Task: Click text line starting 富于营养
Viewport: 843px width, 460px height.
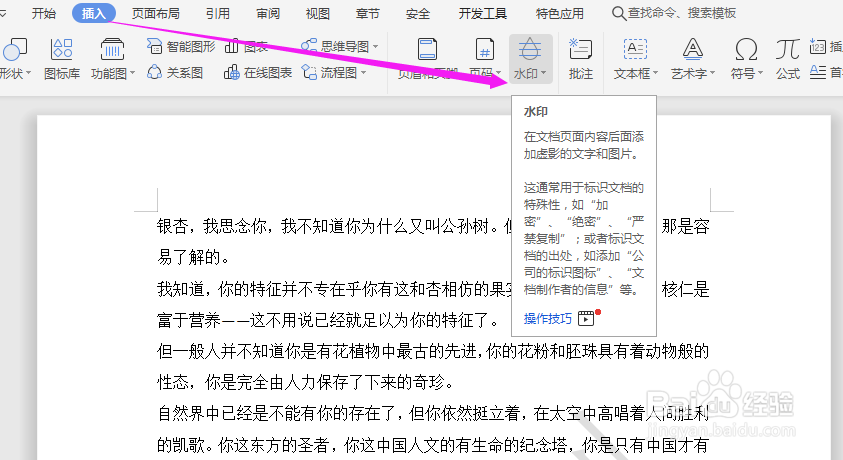Action: coord(328,320)
